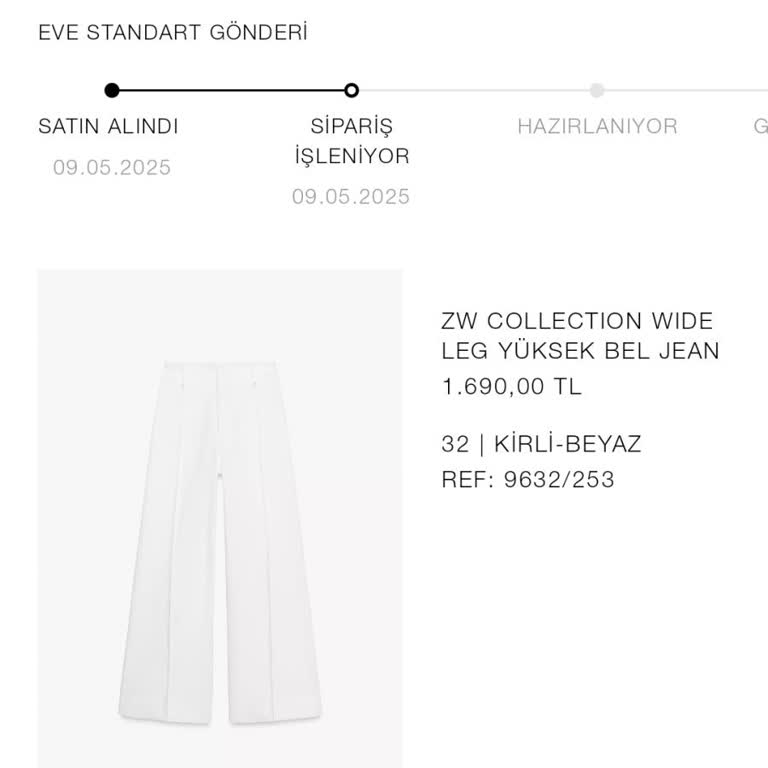
Task: Open the SİPARİŞ İŞLENİYOR status label
Action: point(351,141)
